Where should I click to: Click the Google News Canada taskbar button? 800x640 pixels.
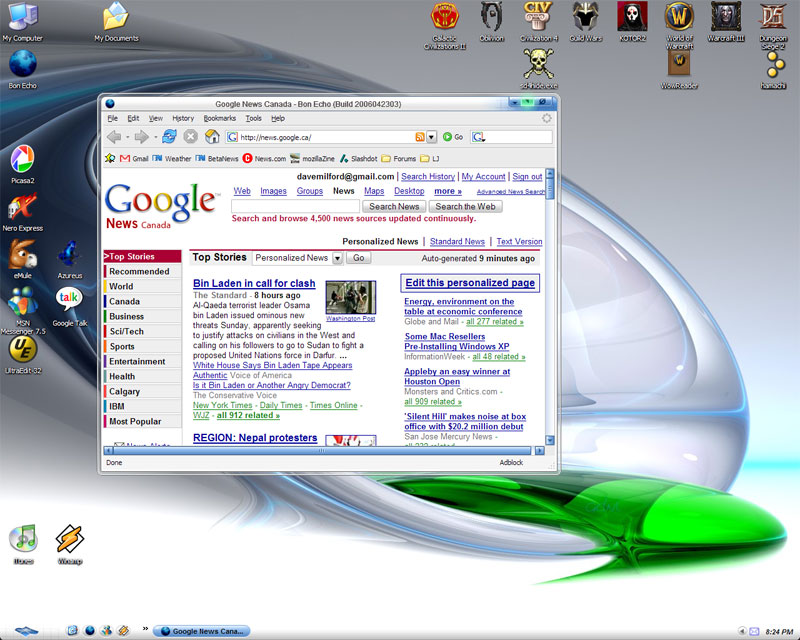tap(200, 631)
